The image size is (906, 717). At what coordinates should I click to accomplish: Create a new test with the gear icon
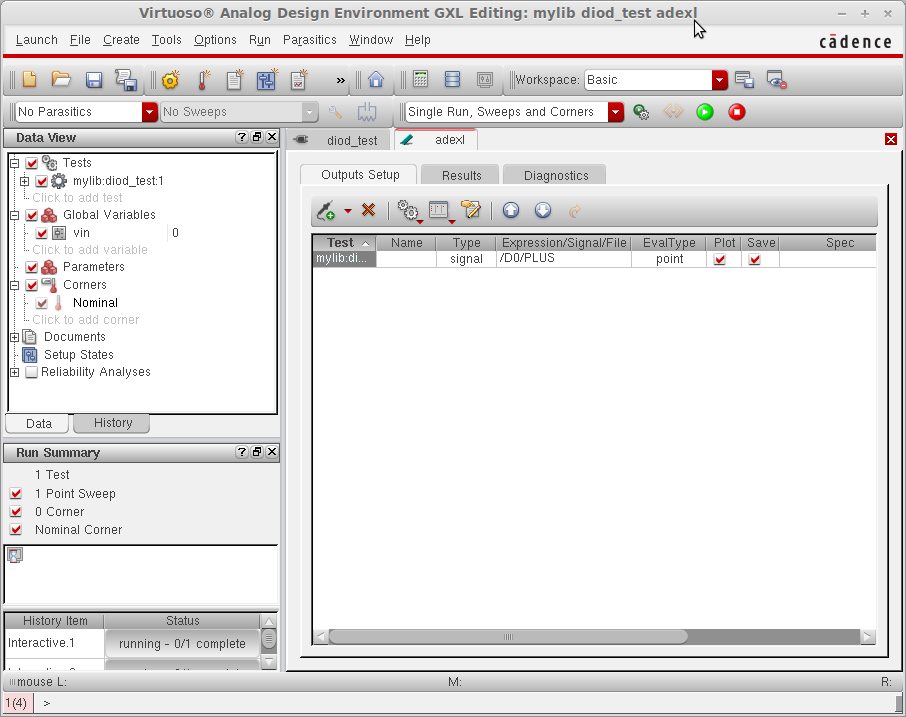171,80
